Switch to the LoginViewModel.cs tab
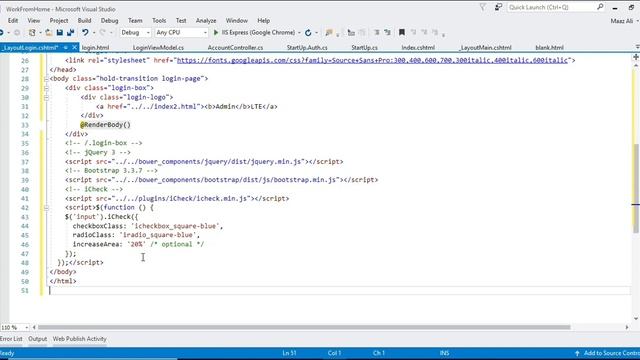 pyautogui.click(x=158, y=48)
